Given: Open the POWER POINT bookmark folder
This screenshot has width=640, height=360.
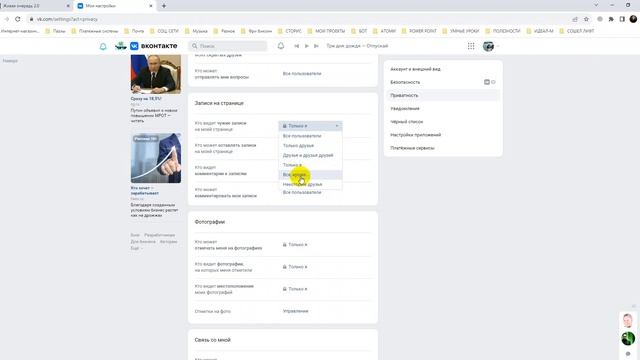Looking at the screenshot, I should (x=419, y=31).
